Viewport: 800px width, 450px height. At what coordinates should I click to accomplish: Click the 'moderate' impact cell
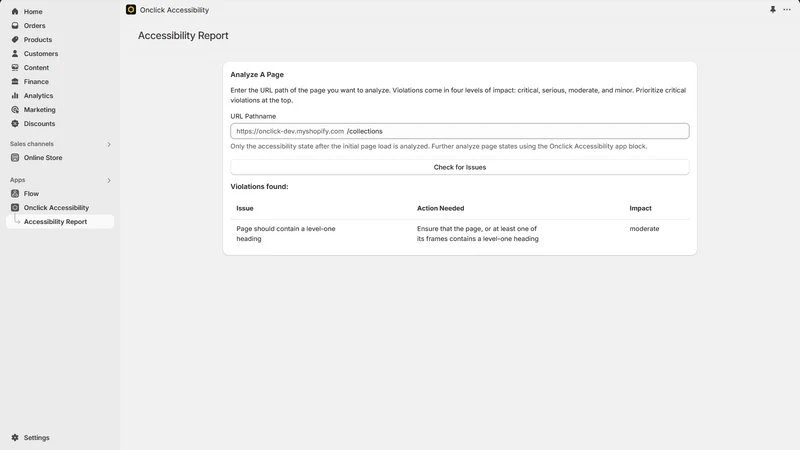(644, 229)
